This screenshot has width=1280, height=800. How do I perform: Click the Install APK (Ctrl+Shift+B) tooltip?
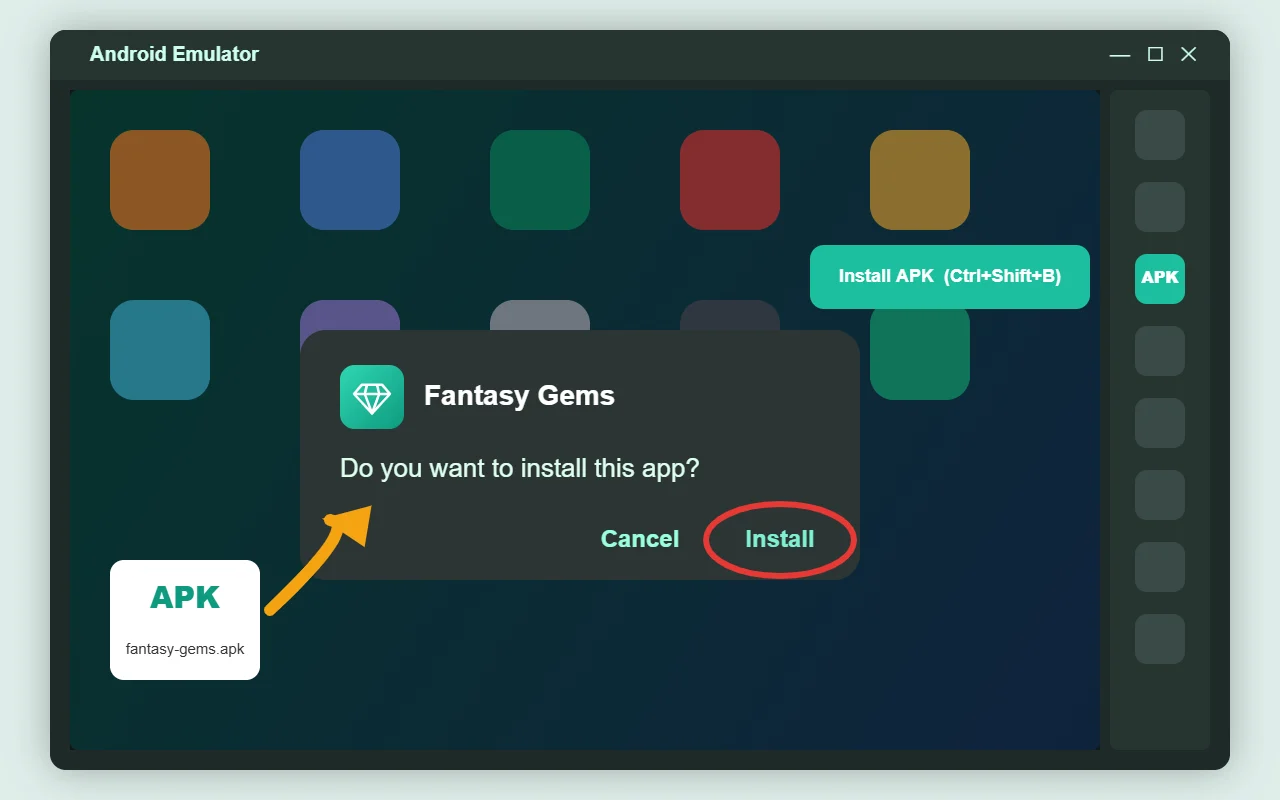(x=950, y=276)
